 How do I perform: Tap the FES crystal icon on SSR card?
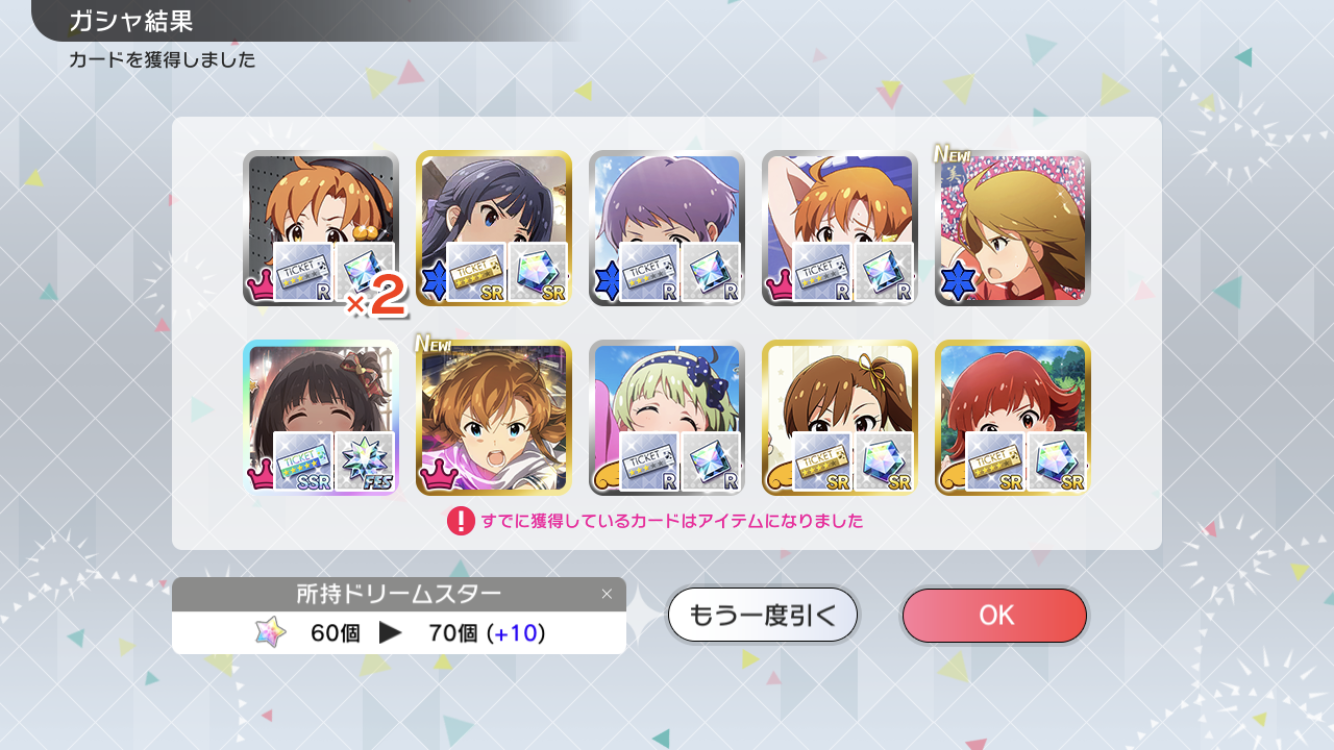point(365,461)
